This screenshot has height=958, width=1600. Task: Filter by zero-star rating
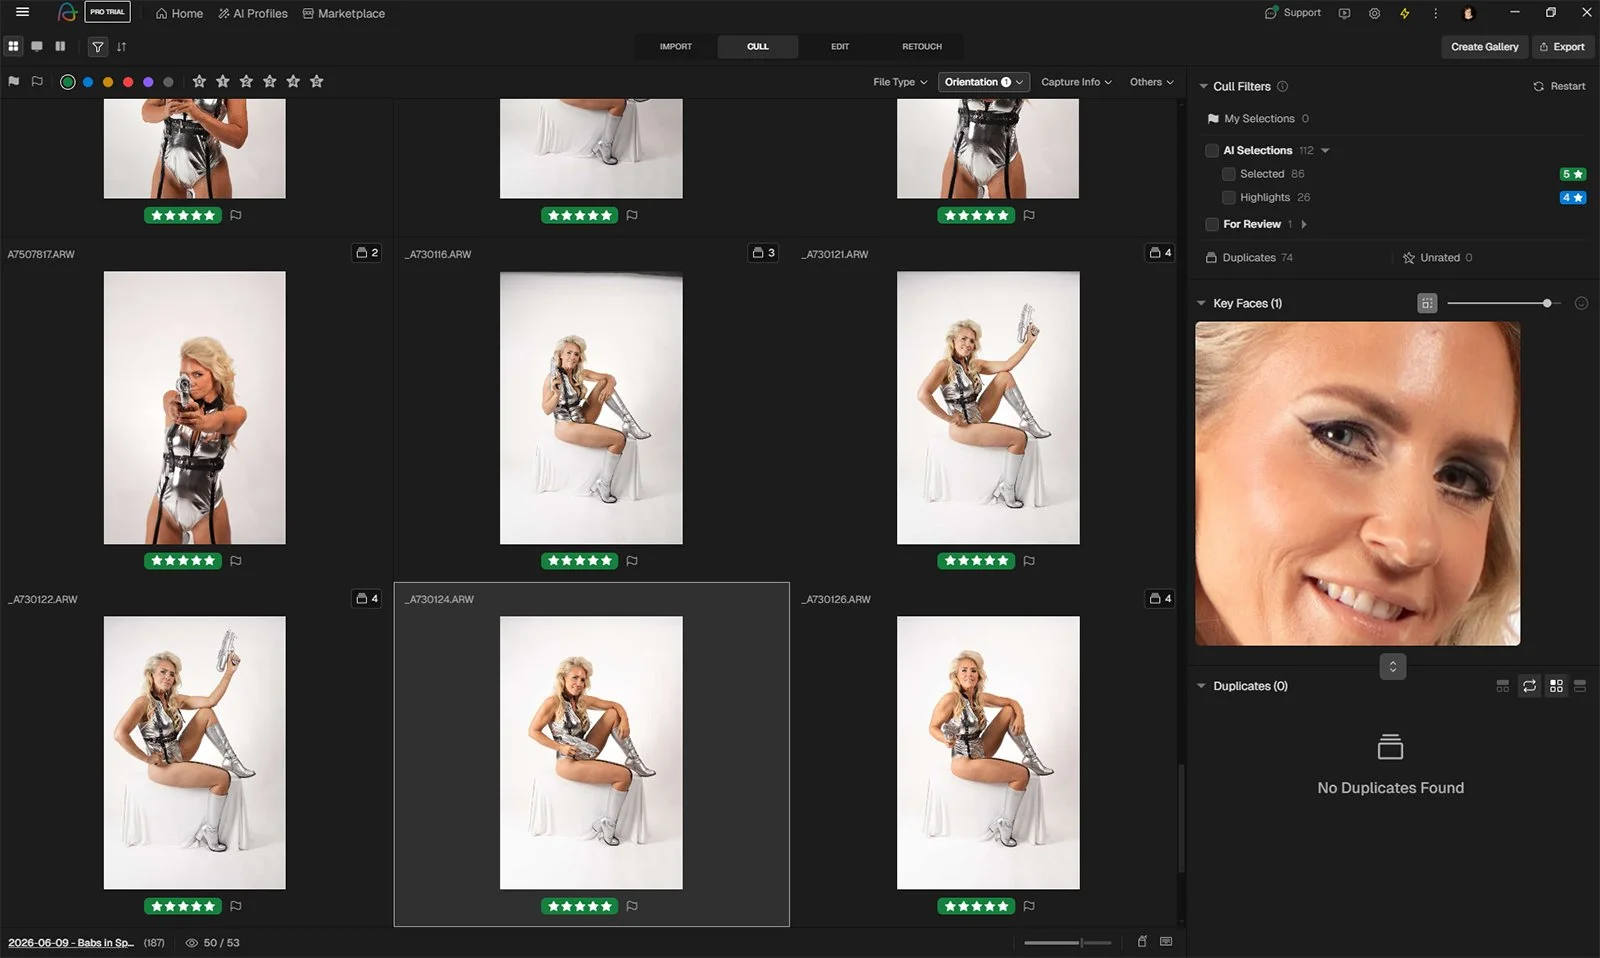(199, 82)
